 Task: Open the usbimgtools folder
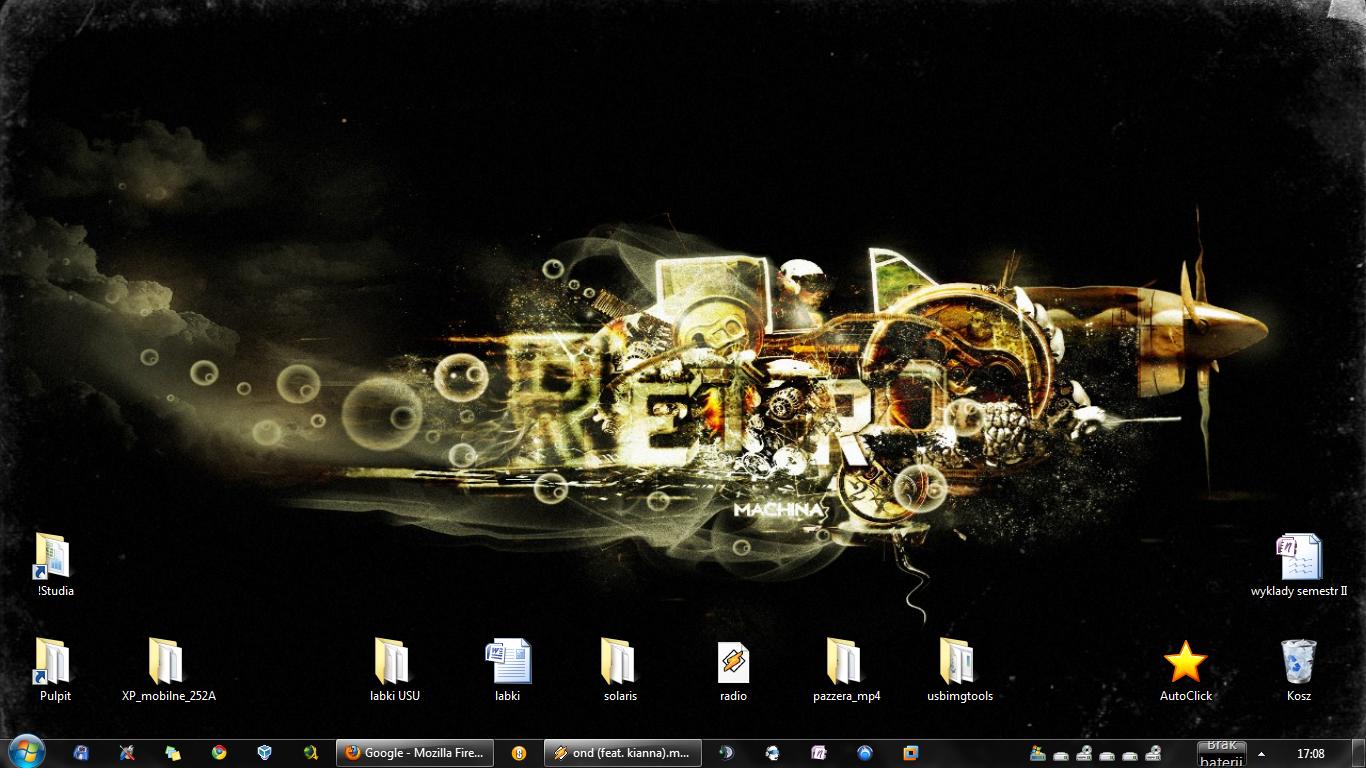click(x=958, y=662)
